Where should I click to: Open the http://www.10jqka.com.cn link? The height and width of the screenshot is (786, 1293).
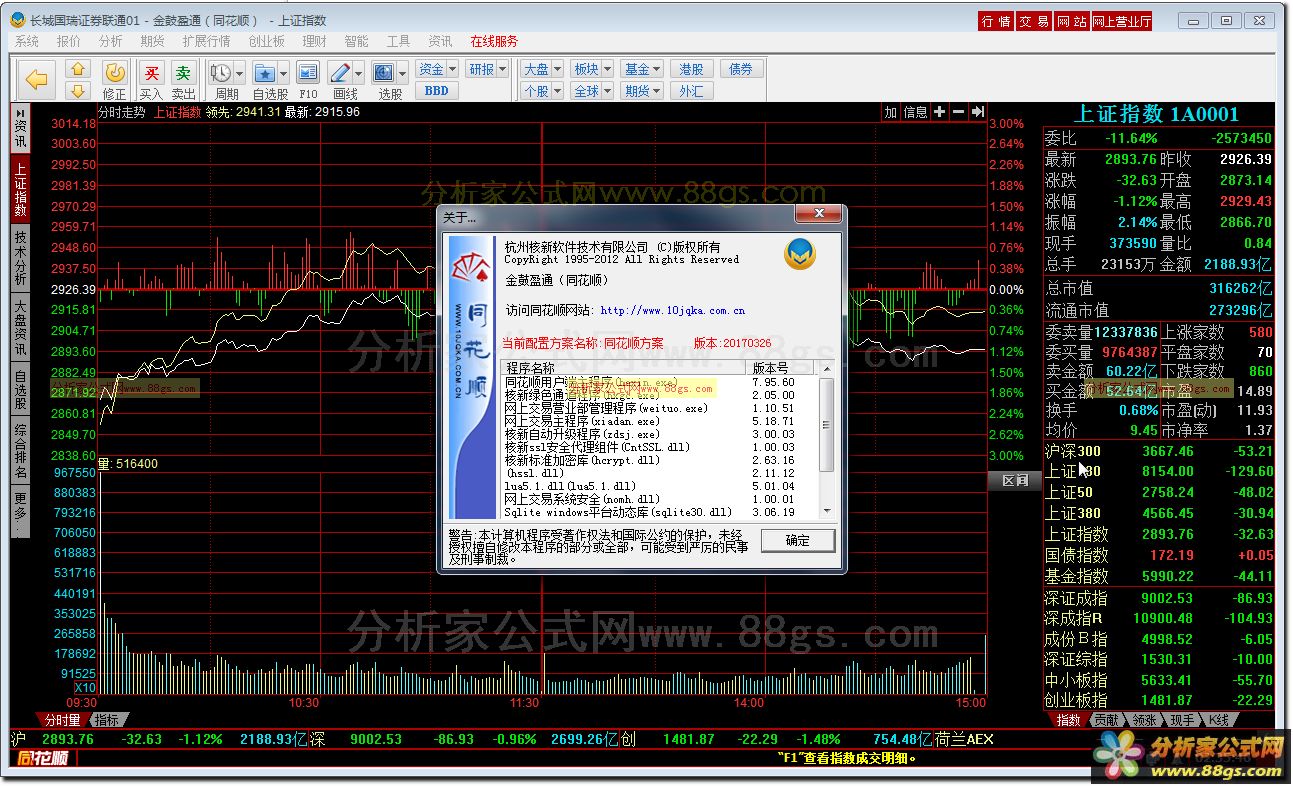[672, 311]
